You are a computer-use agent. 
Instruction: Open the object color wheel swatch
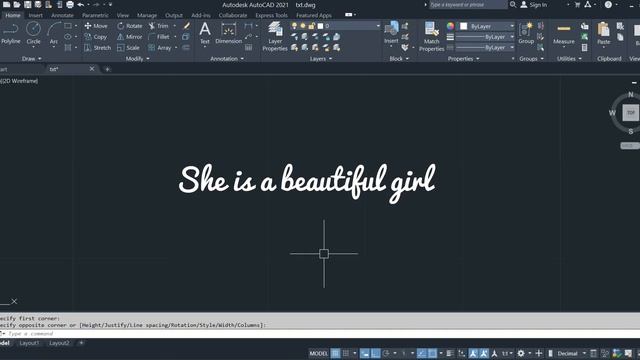(450, 26)
